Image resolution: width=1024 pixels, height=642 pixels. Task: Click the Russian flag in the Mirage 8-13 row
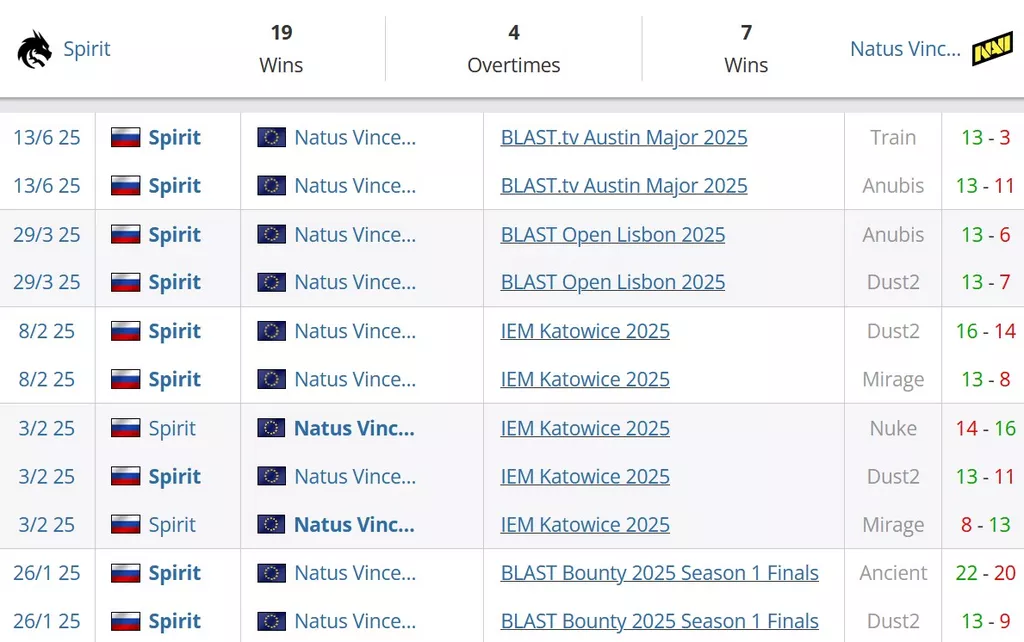point(125,524)
